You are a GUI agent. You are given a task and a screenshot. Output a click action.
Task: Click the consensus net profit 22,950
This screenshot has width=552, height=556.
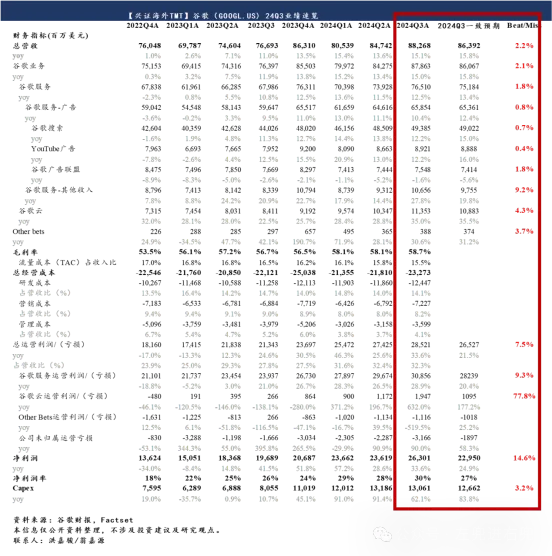pyautogui.click(x=469, y=458)
